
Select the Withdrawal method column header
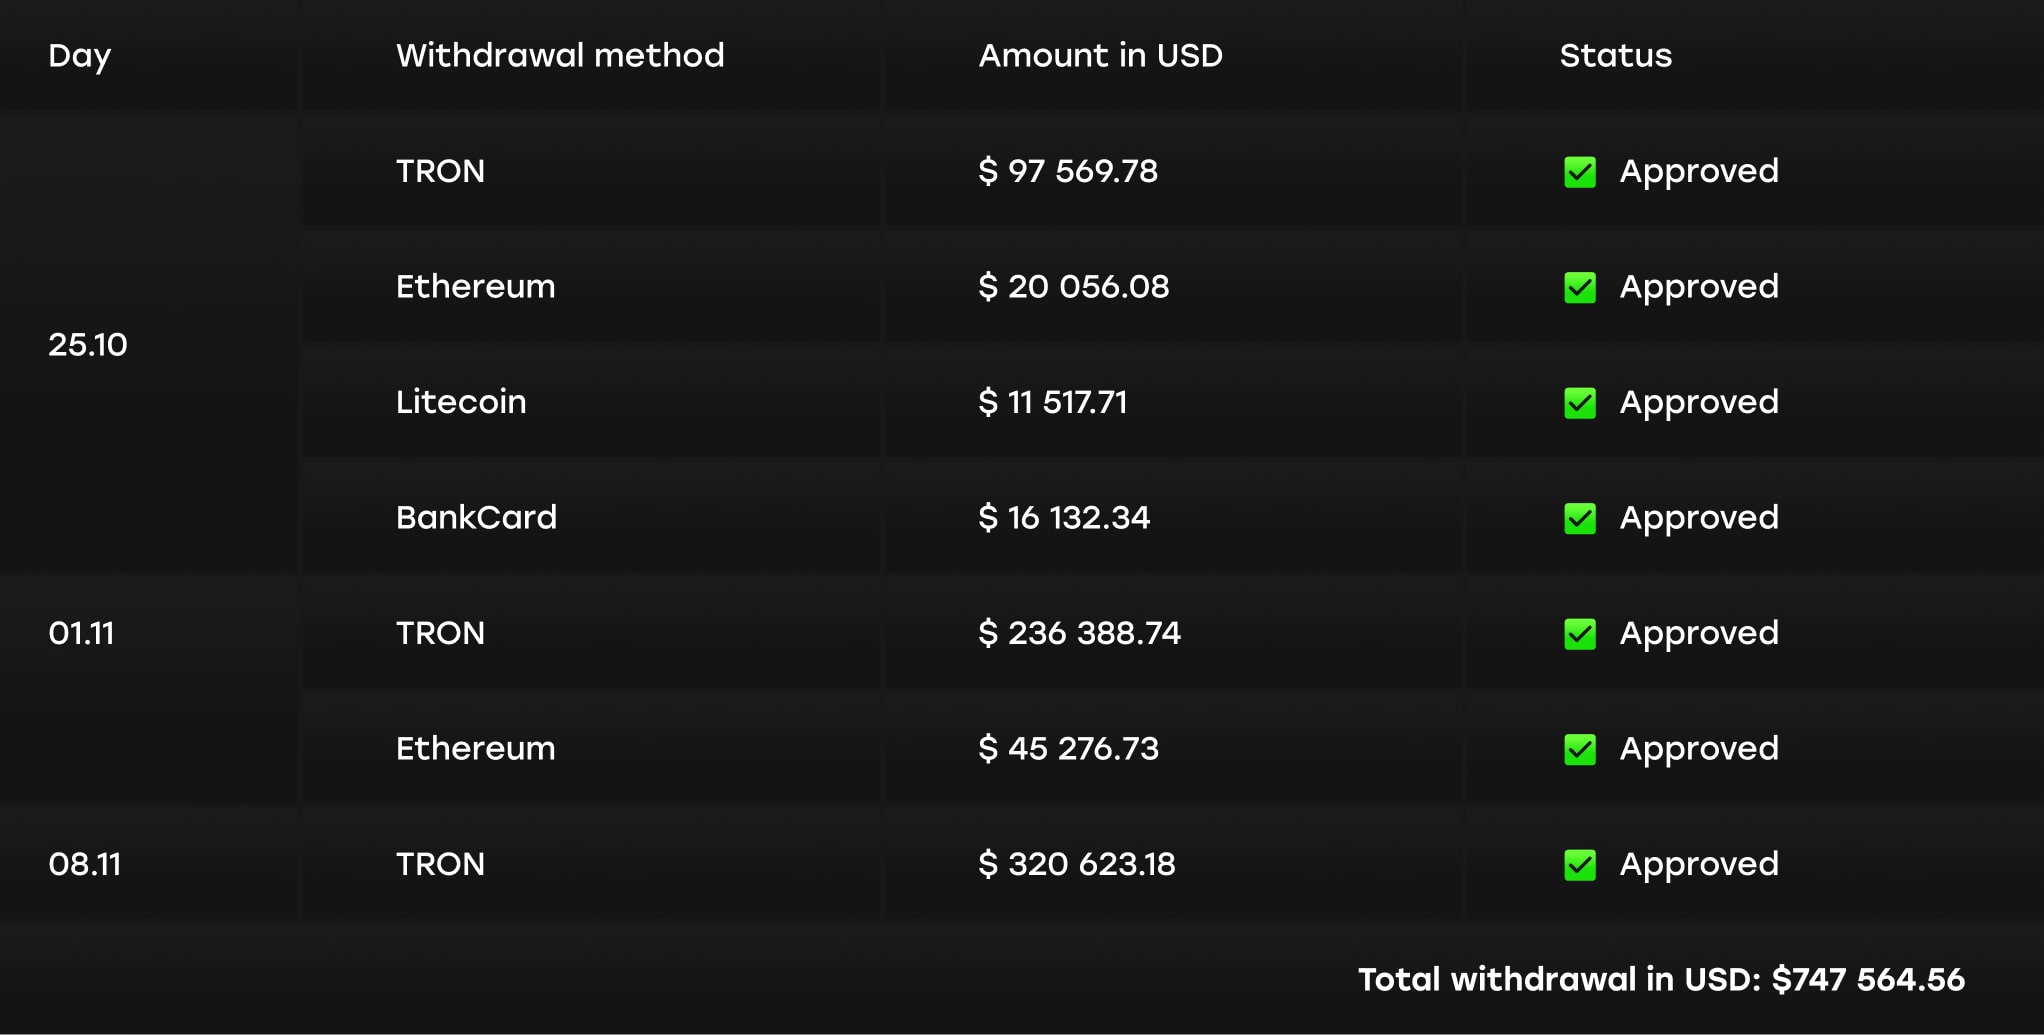tap(560, 55)
